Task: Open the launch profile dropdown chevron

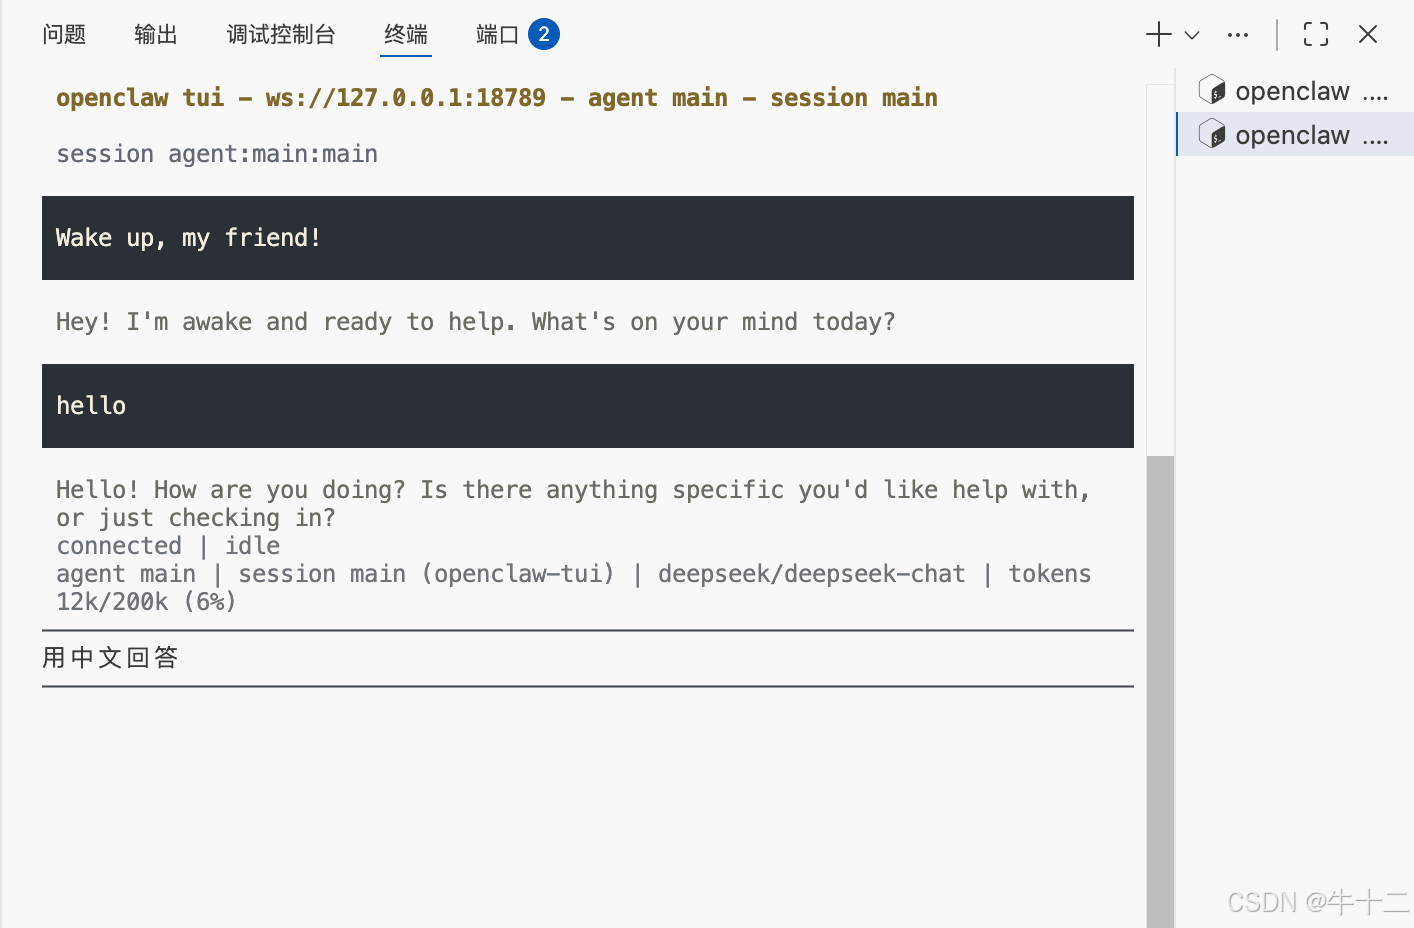Action: (1192, 35)
